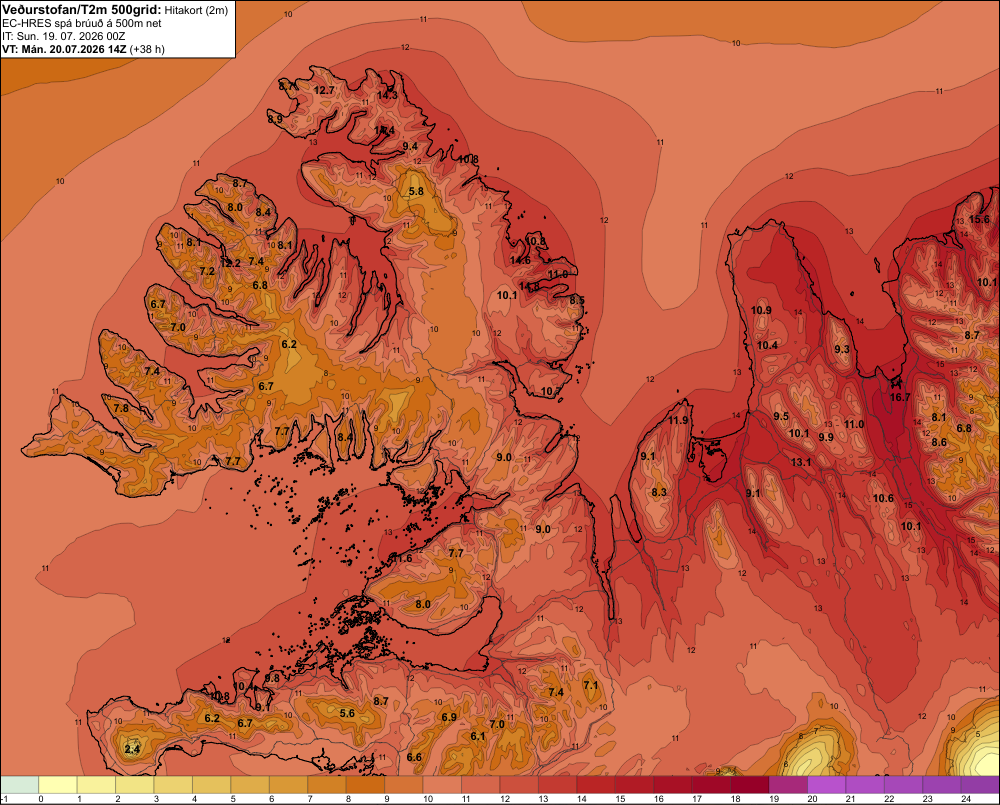
Task: Click the color swatch for 19 degrees
Action: pos(788,785)
